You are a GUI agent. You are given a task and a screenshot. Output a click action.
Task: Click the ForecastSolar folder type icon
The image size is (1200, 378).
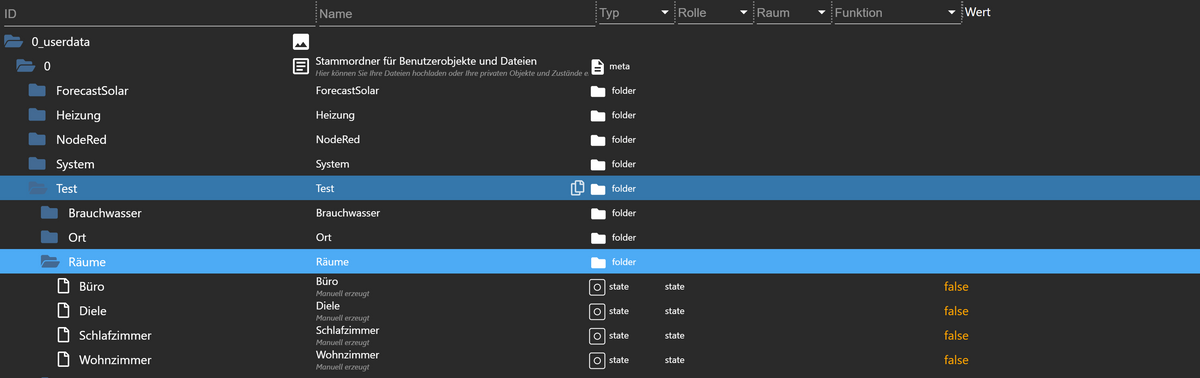[598, 91]
